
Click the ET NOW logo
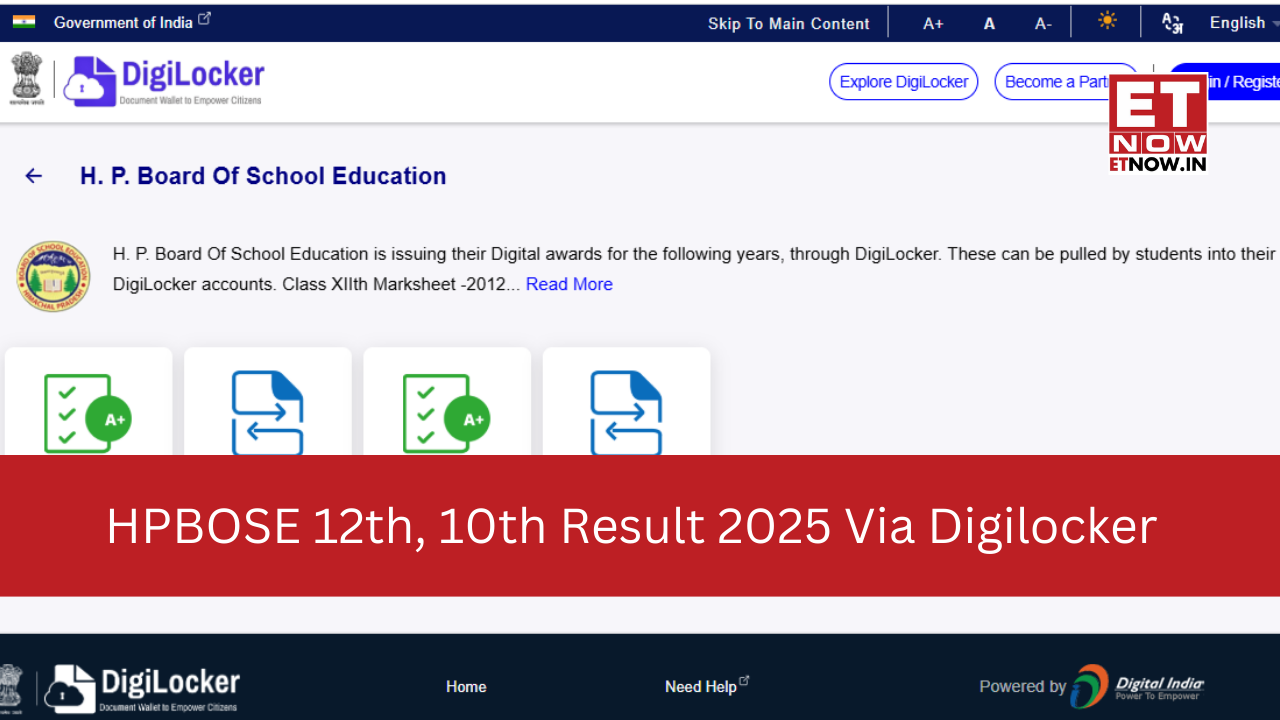click(x=1159, y=122)
